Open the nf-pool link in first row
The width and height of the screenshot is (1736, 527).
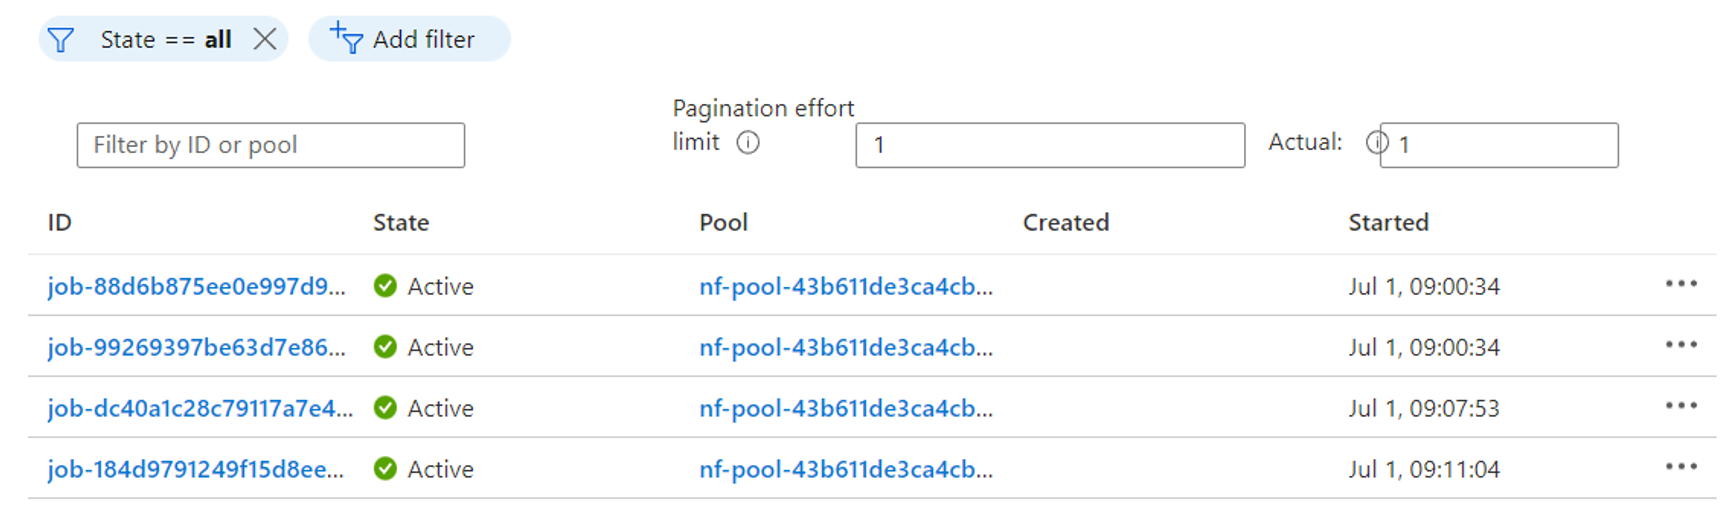click(845, 286)
